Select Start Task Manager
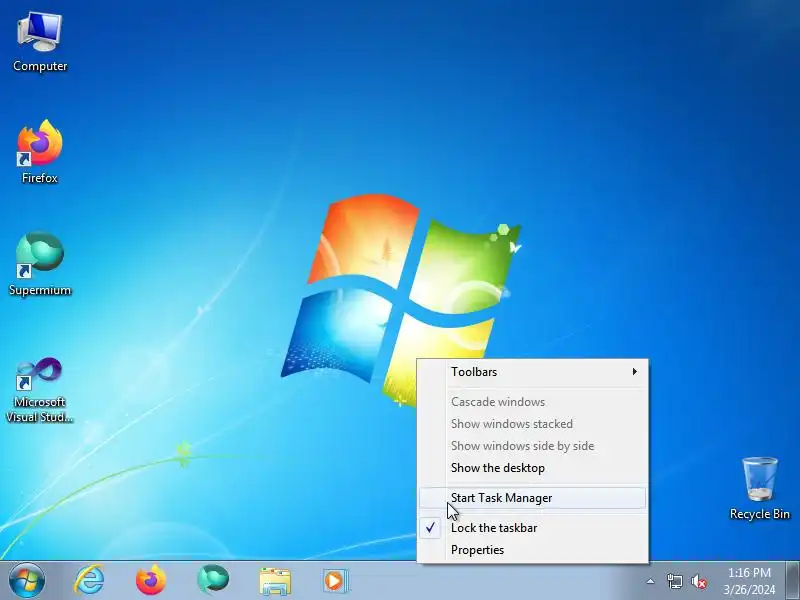Image resolution: width=800 pixels, height=600 pixels. (x=533, y=498)
